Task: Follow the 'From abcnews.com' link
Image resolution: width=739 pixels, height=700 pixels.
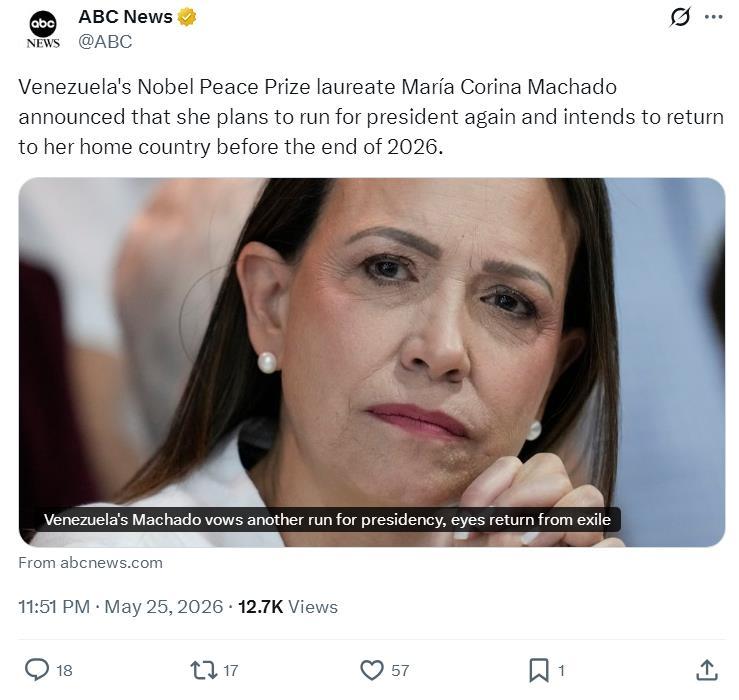Action: pyautogui.click(x=90, y=563)
